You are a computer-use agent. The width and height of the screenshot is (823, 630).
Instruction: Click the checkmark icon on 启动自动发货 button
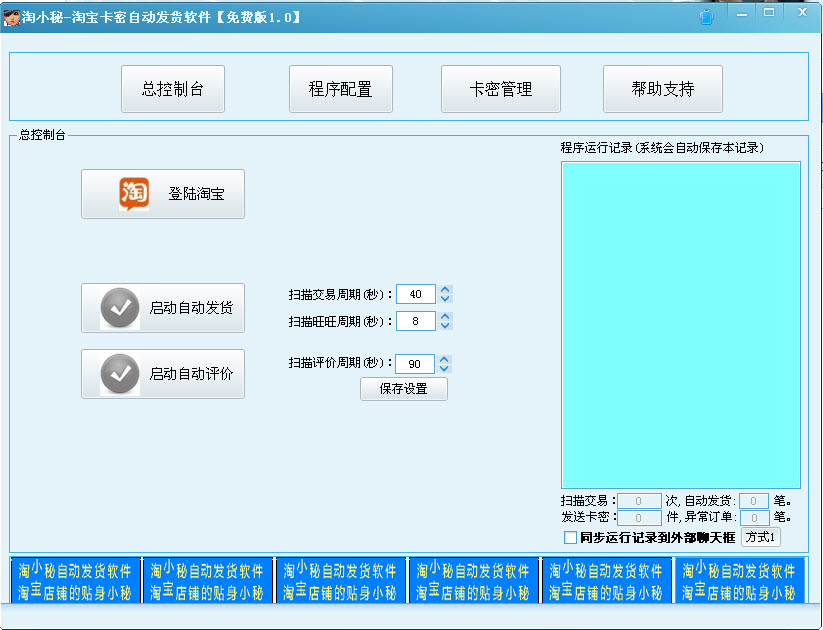tap(119, 308)
